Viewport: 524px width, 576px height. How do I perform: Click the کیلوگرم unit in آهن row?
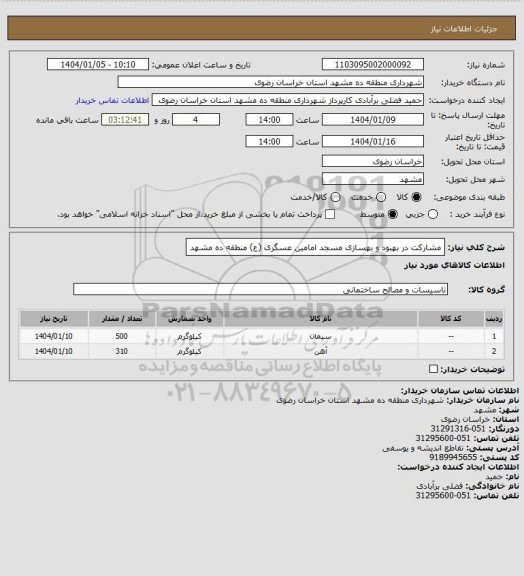tap(190, 352)
